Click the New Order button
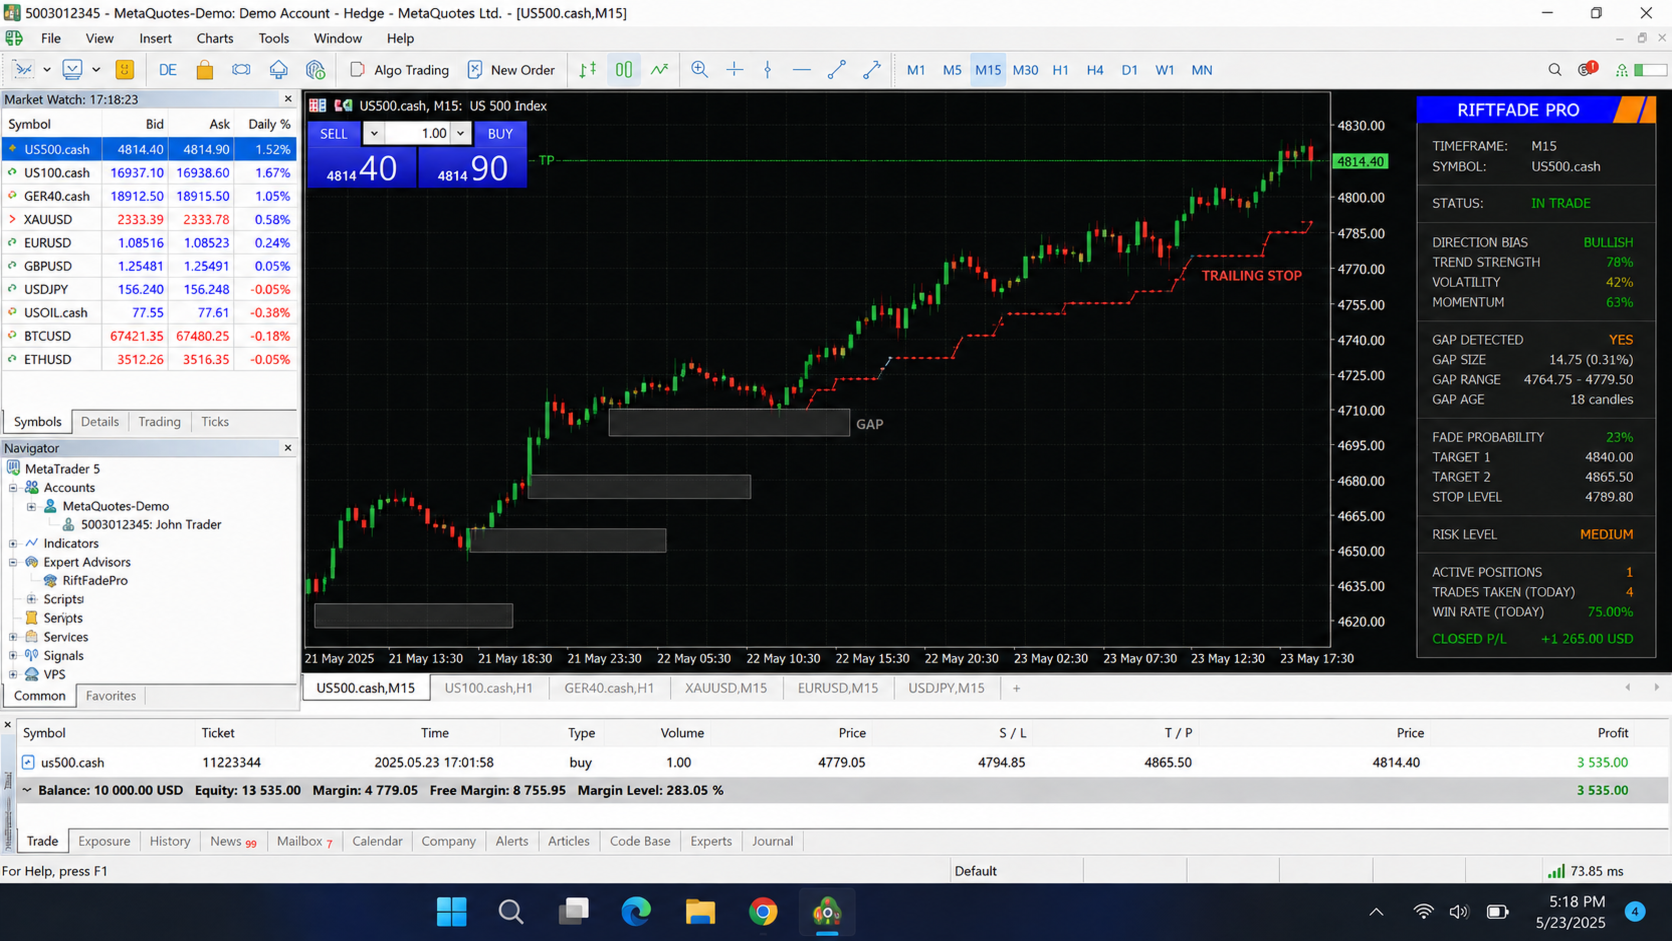 [x=511, y=70]
